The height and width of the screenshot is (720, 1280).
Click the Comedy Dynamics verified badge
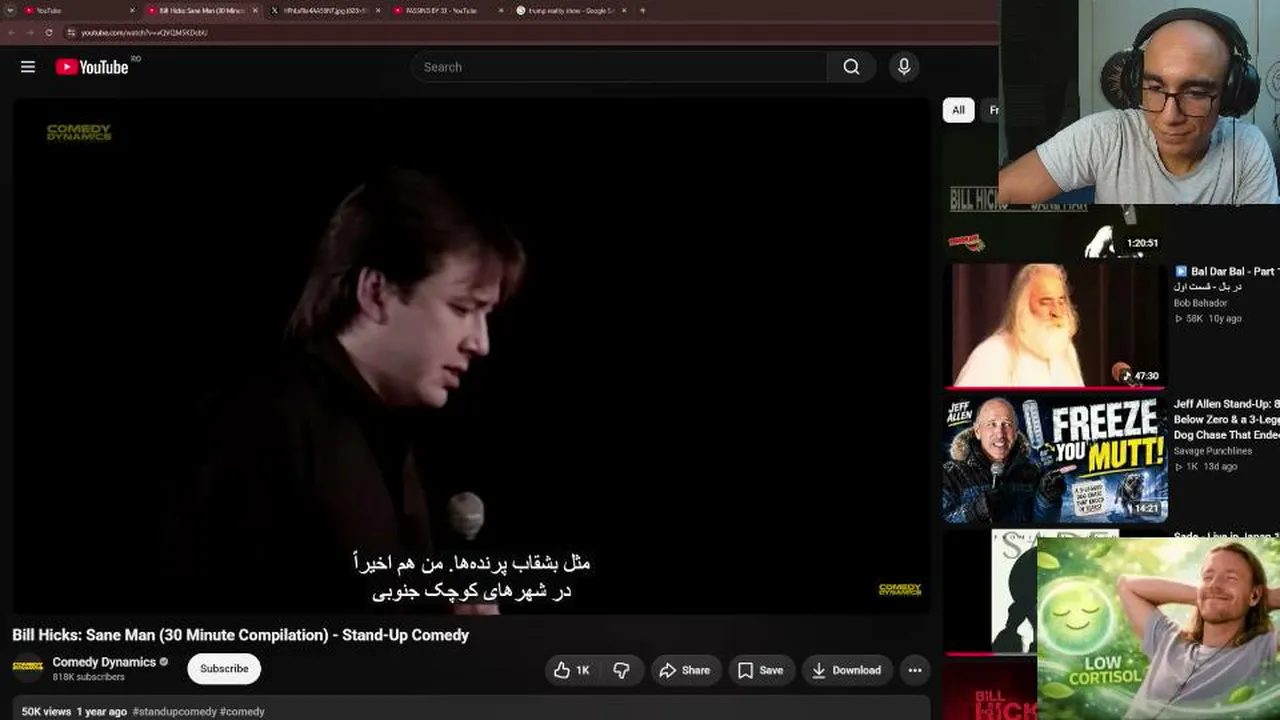click(x=164, y=662)
